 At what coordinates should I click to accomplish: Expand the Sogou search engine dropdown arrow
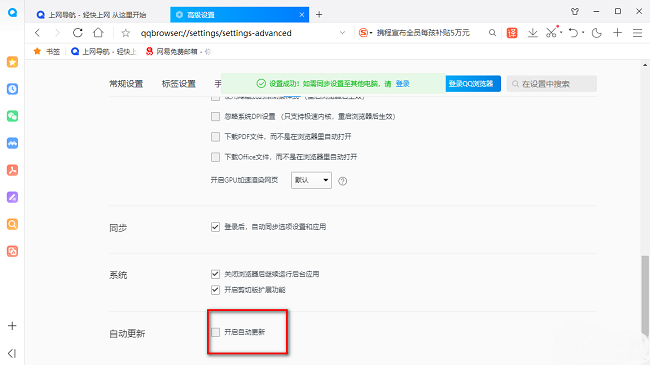click(x=371, y=33)
